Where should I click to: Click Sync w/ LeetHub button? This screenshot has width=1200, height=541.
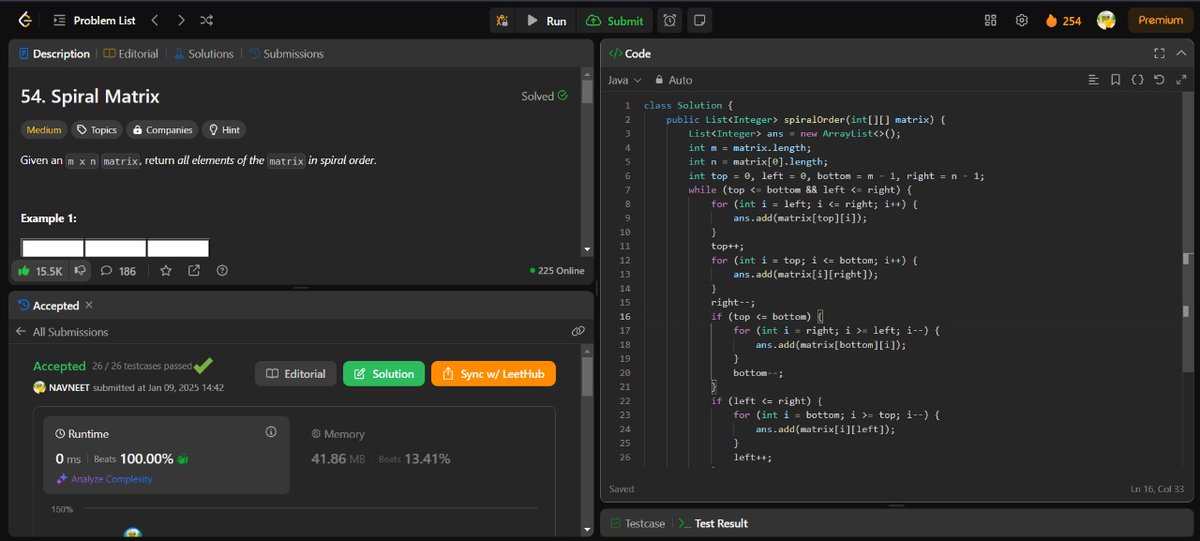(493, 374)
